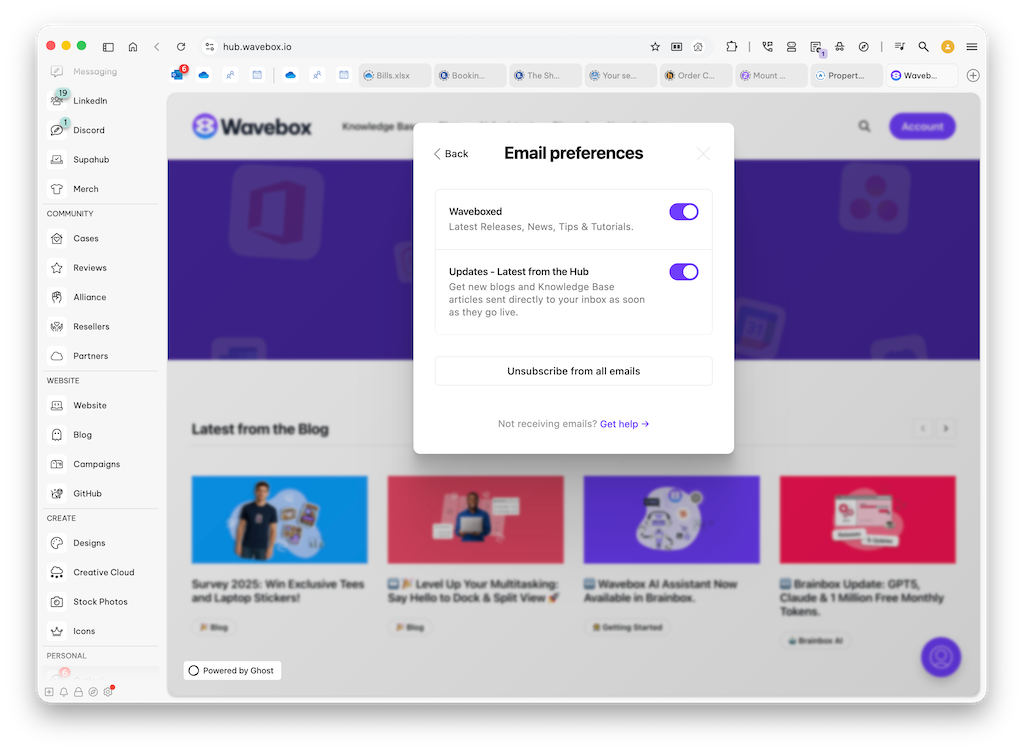Open the GitHub sidebar app
1024x752 pixels.
click(87, 493)
